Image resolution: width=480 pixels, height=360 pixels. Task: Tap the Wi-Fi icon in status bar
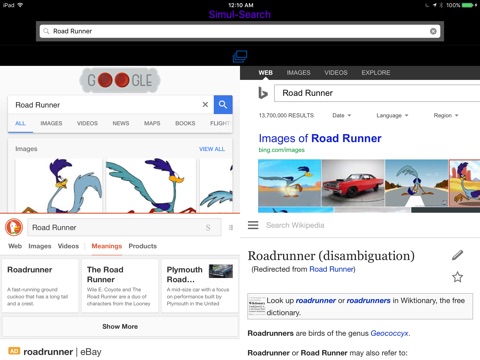point(20,5)
